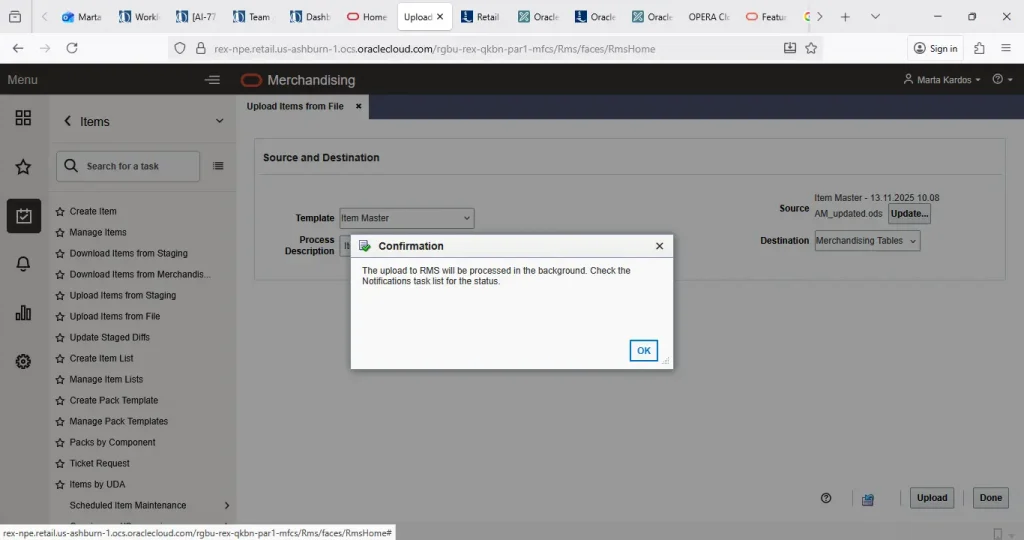The image size is (1024, 540).
Task: Close the Confirmation dialog with X
Action: (x=659, y=246)
